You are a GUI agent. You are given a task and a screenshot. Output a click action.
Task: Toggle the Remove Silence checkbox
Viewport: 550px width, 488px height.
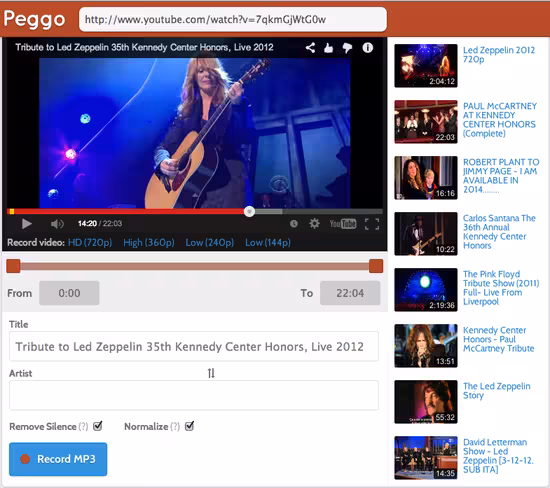point(98,426)
